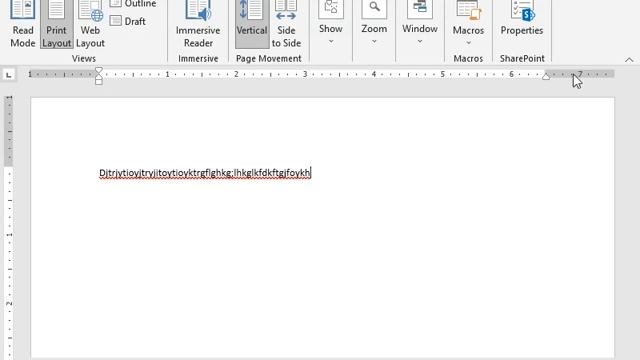640x360 pixels.
Task: Enable Side to Side page movement
Action: [x=286, y=24]
